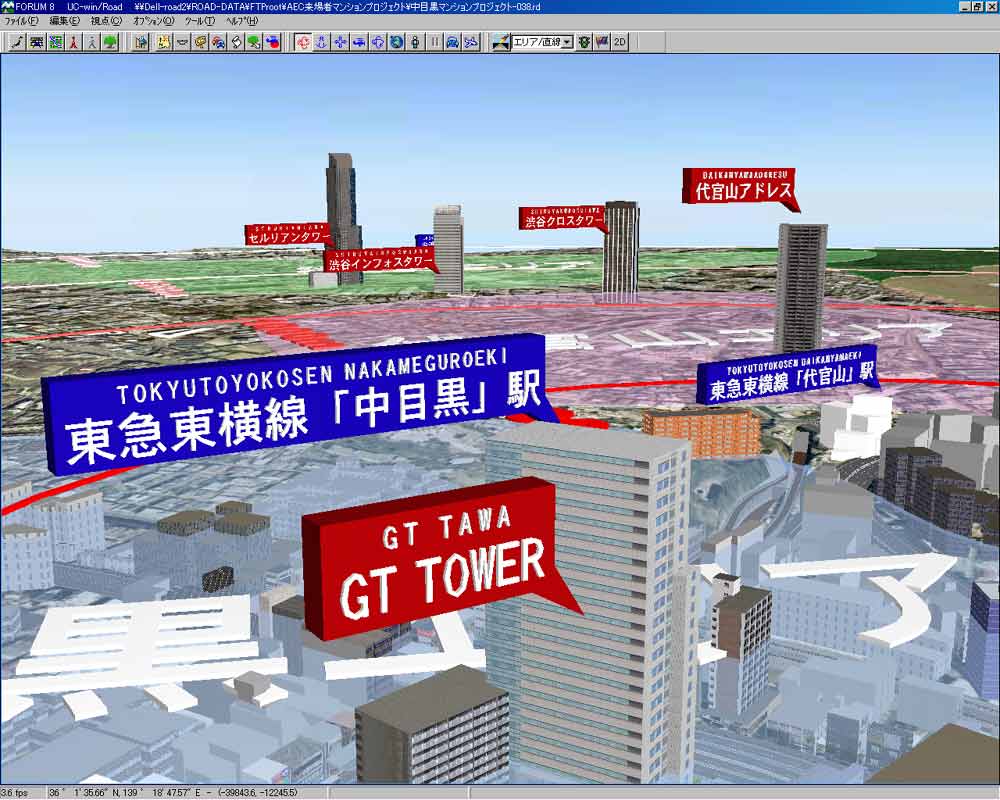
Task: Click the (-39843.6, -12245.5) coordinates text
Action: [258, 793]
